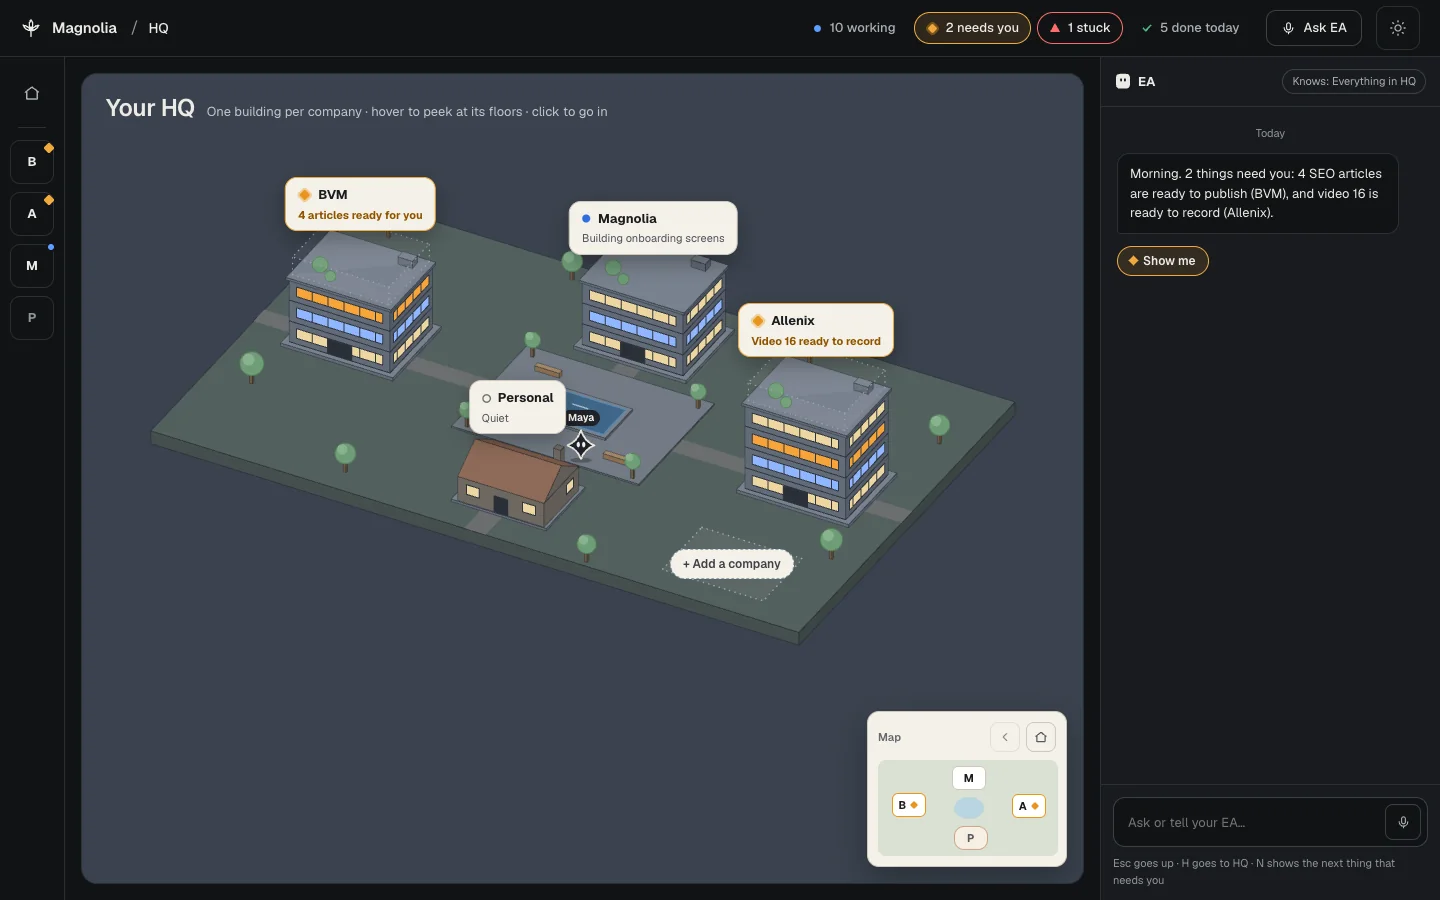This screenshot has width=1440, height=900.
Task: Select the B company in the sidebar
Action: click(x=32, y=162)
